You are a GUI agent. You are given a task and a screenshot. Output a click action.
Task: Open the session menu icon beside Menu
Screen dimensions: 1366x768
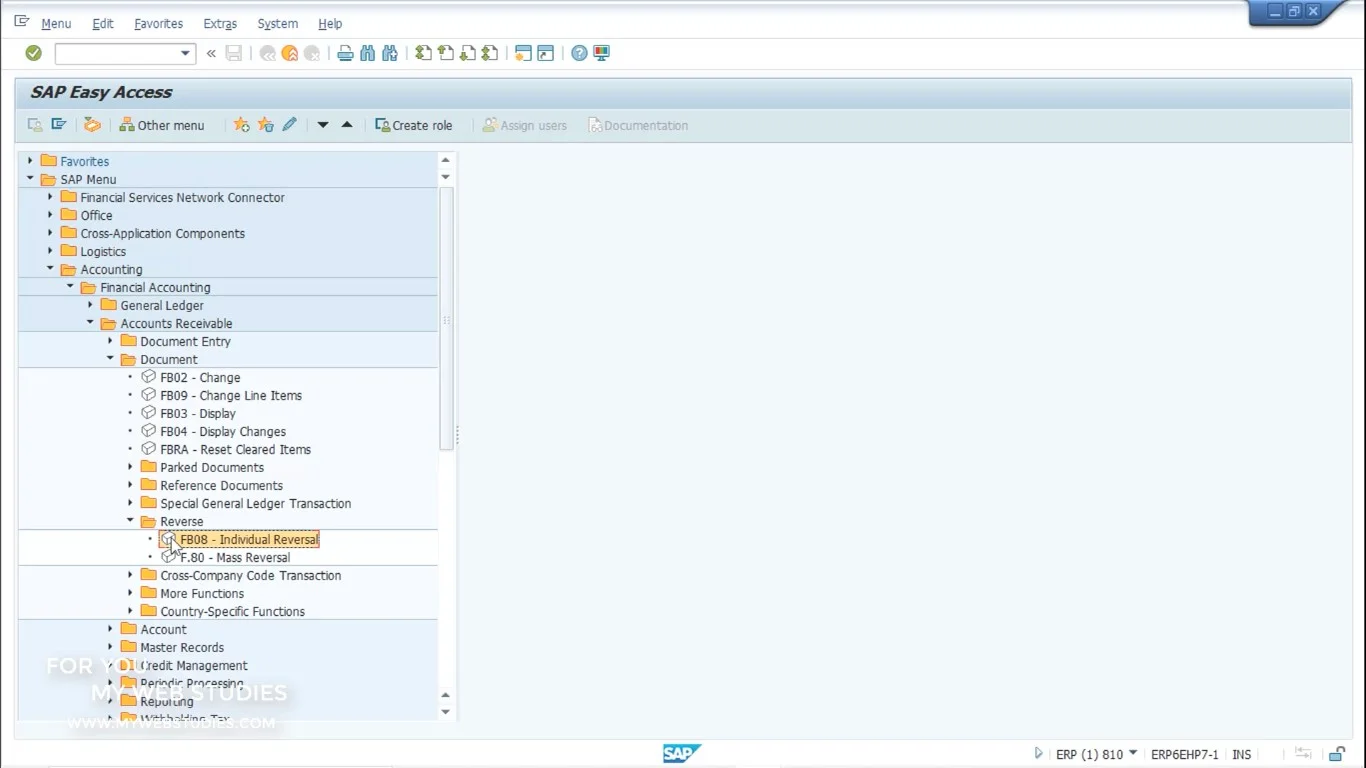point(22,21)
